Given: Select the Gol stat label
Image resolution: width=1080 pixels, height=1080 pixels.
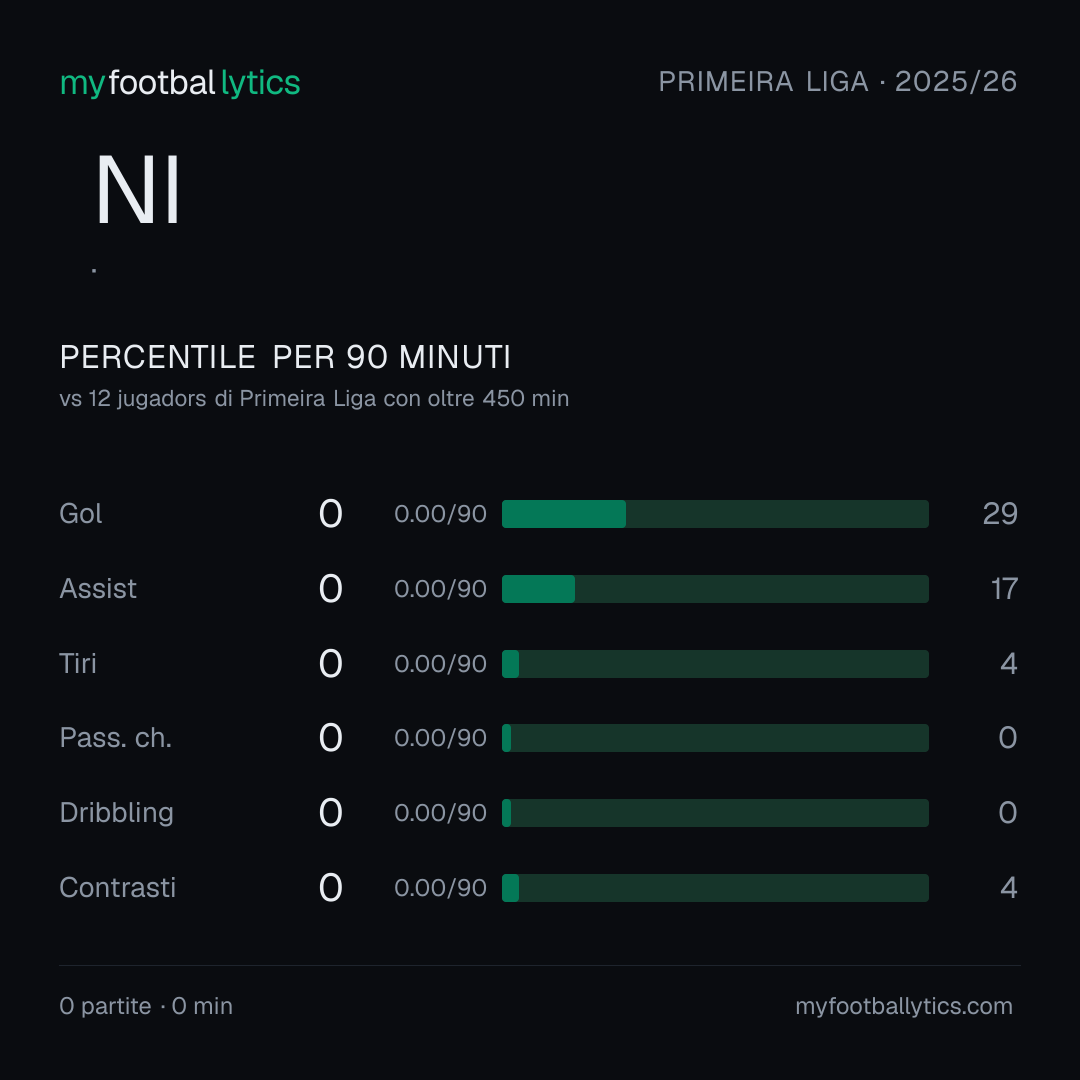Looking at the screenshot, I should (81, 514).
